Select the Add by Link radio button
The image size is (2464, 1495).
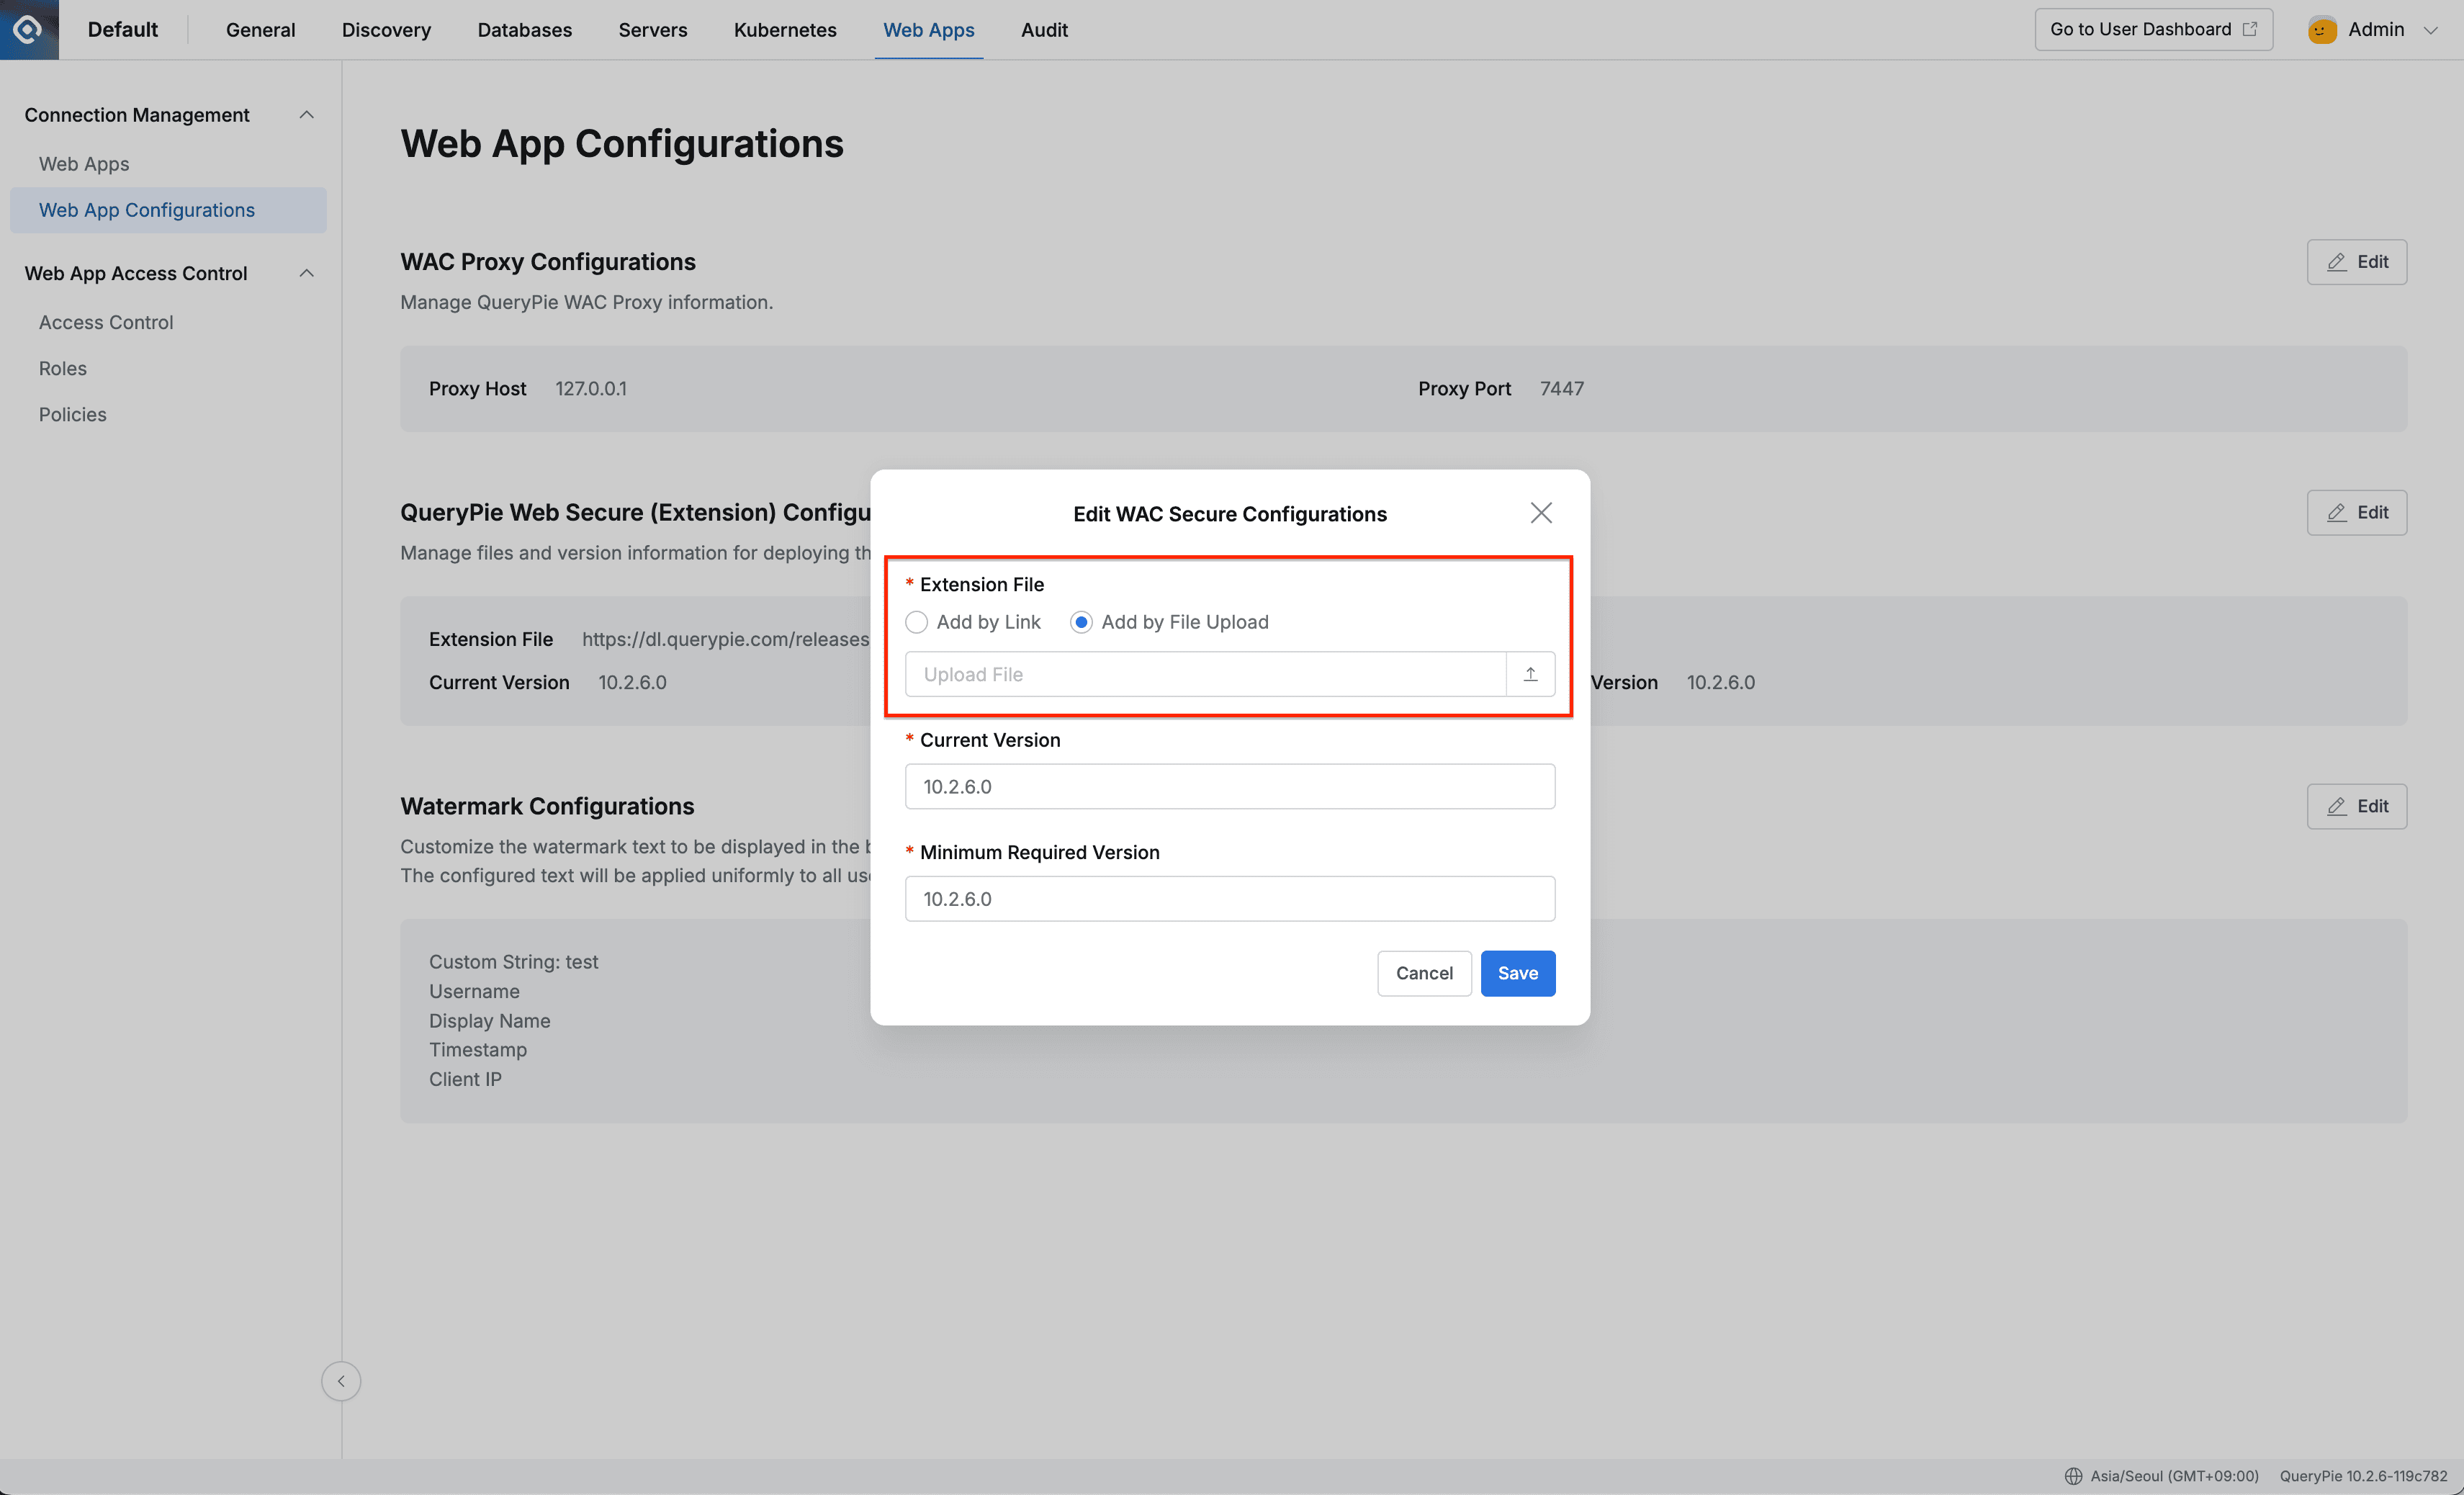(x=916, y=621)
